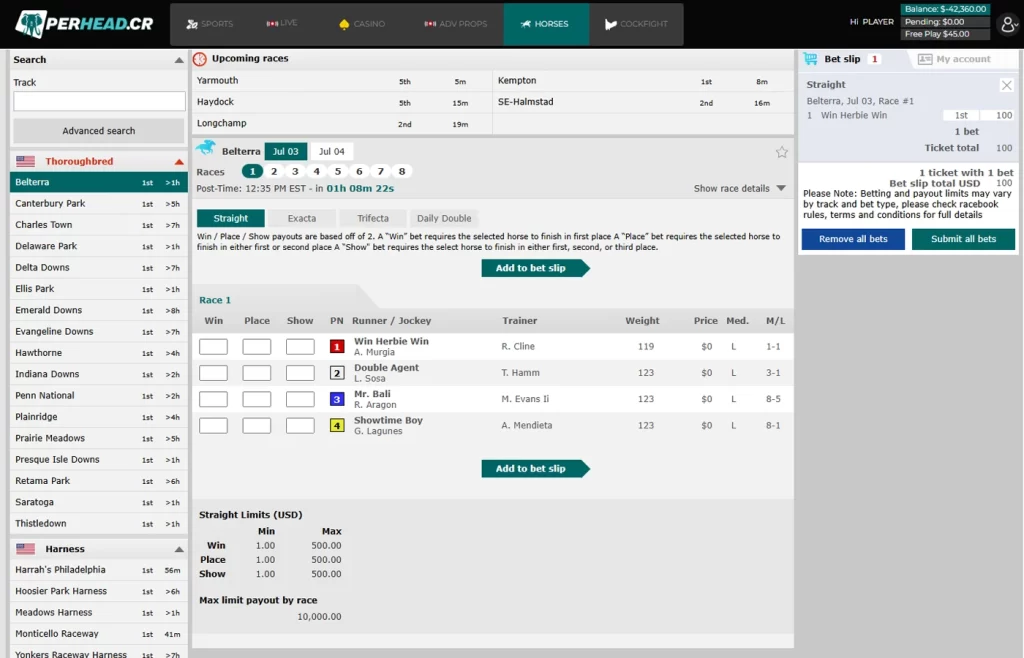Viewport: 1024px width, 658px height.
Task: Remove bet using the X icon
Action: [x=1006, y=85]
